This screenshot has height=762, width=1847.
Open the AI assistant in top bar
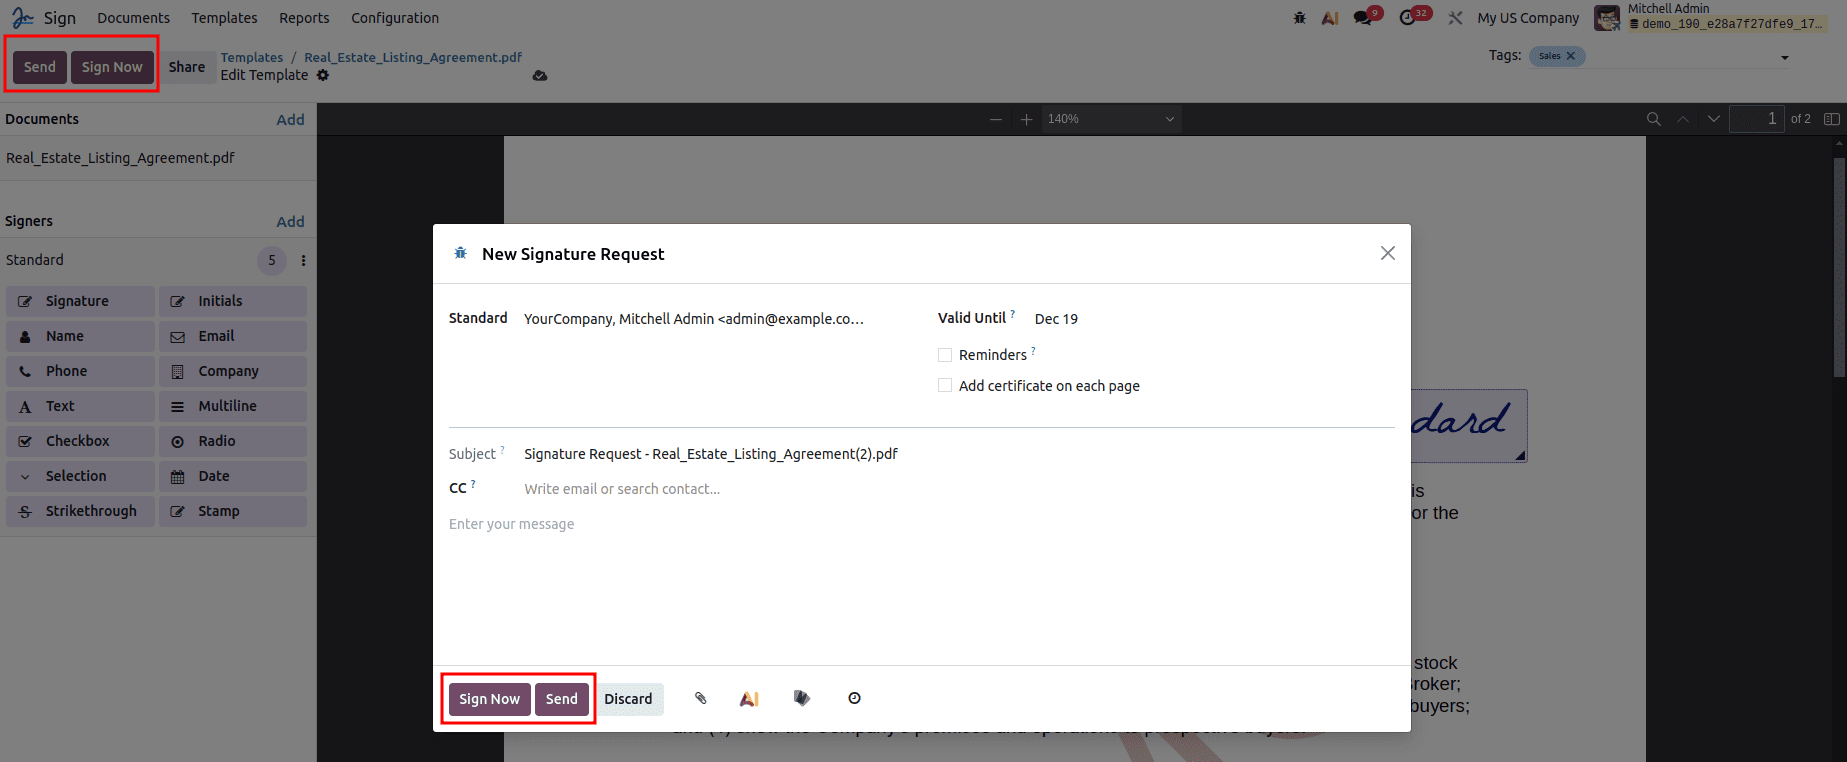pyautogui.click(x=1330, y=18)
